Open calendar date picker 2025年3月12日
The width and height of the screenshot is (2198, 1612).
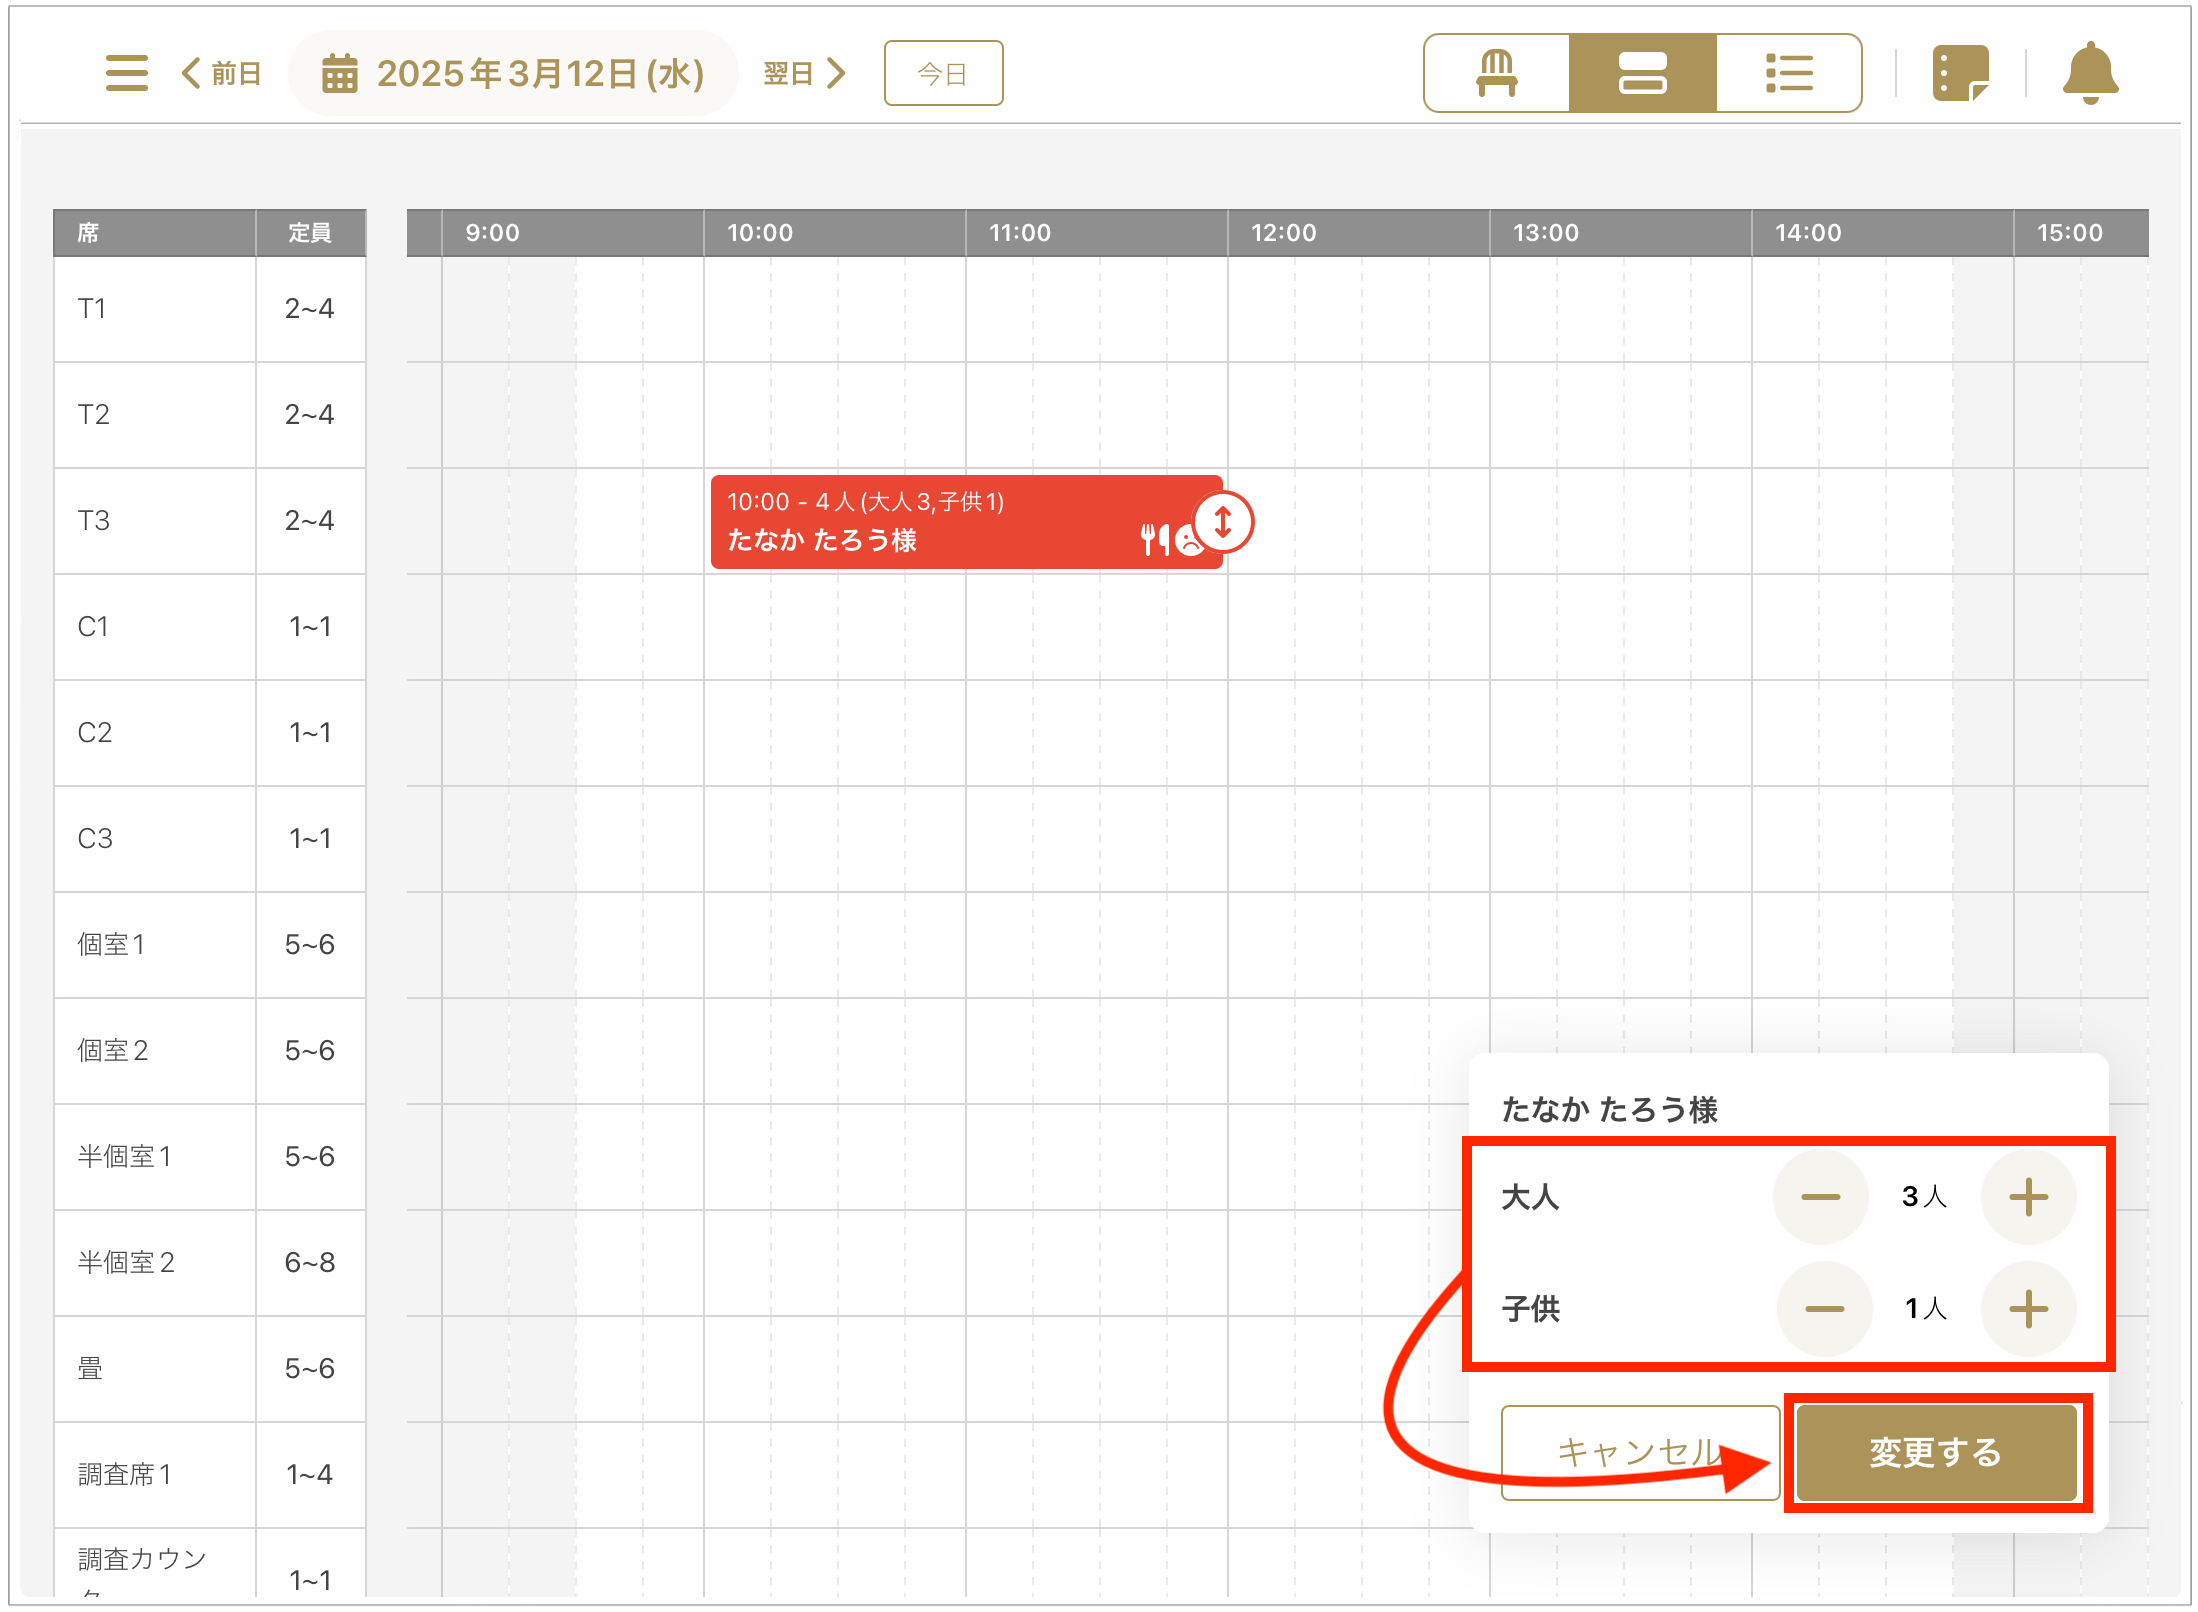tap(513, 73)
